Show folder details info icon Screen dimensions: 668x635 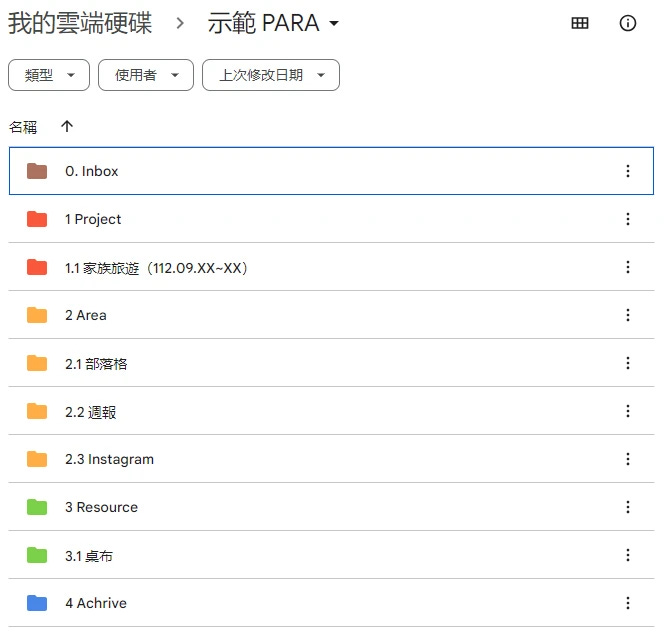[x=628, y=23]
